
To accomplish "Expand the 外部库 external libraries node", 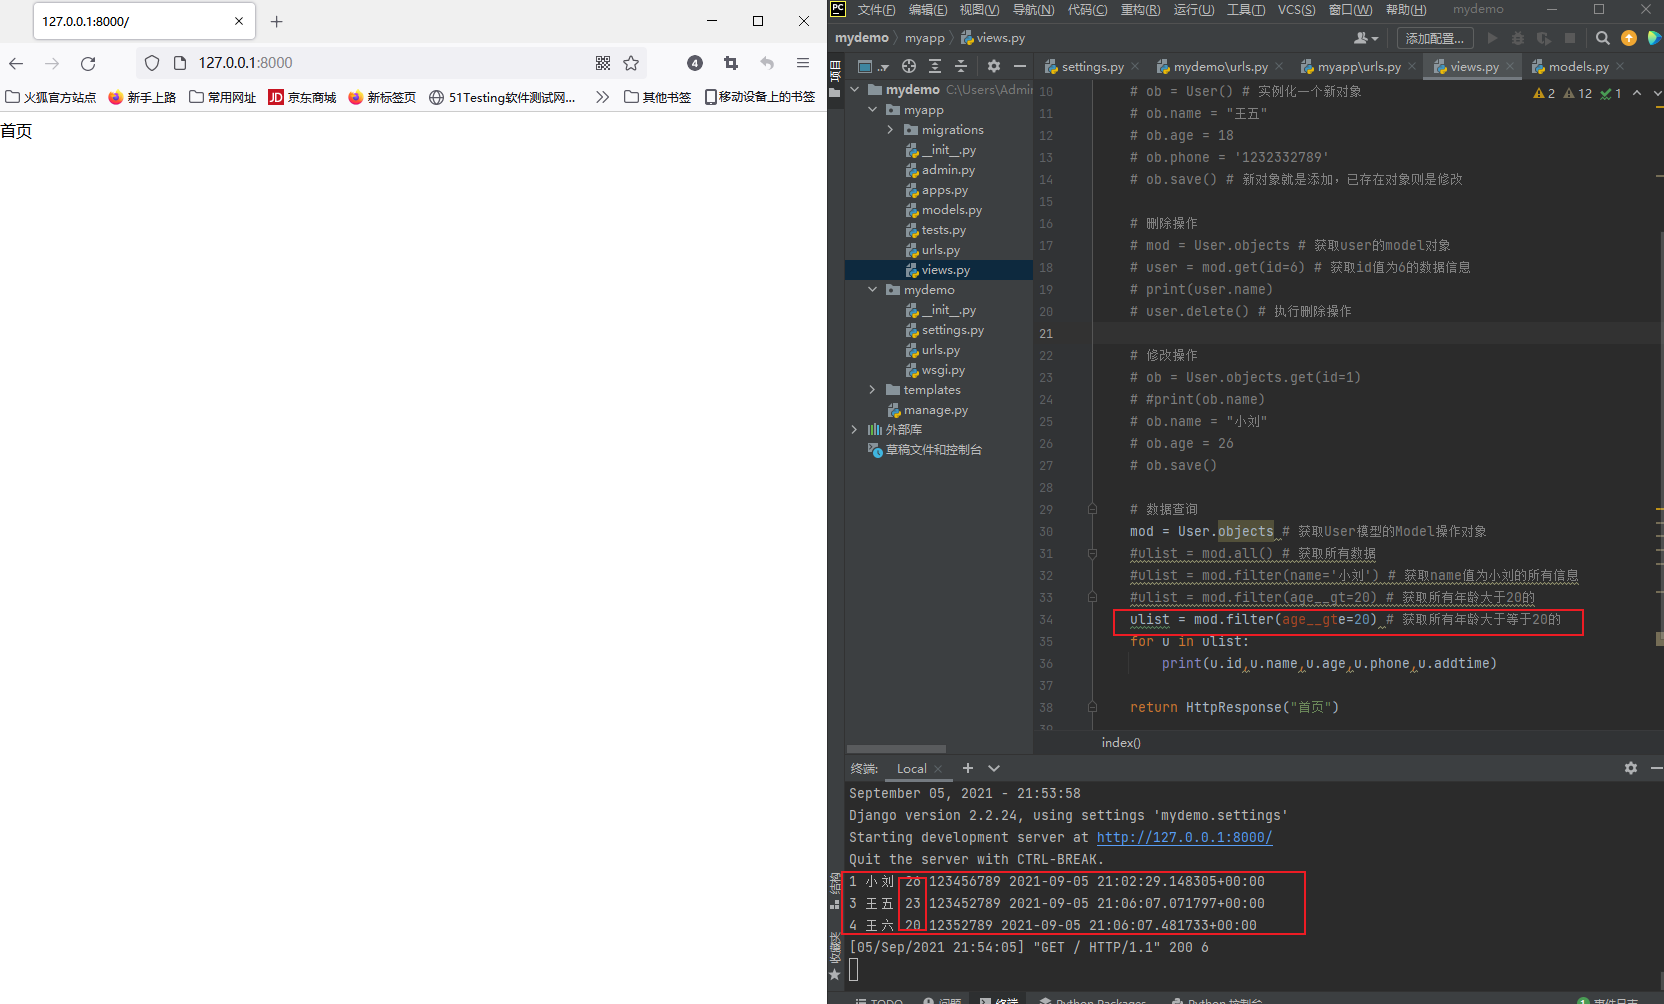I will point(855,430).
